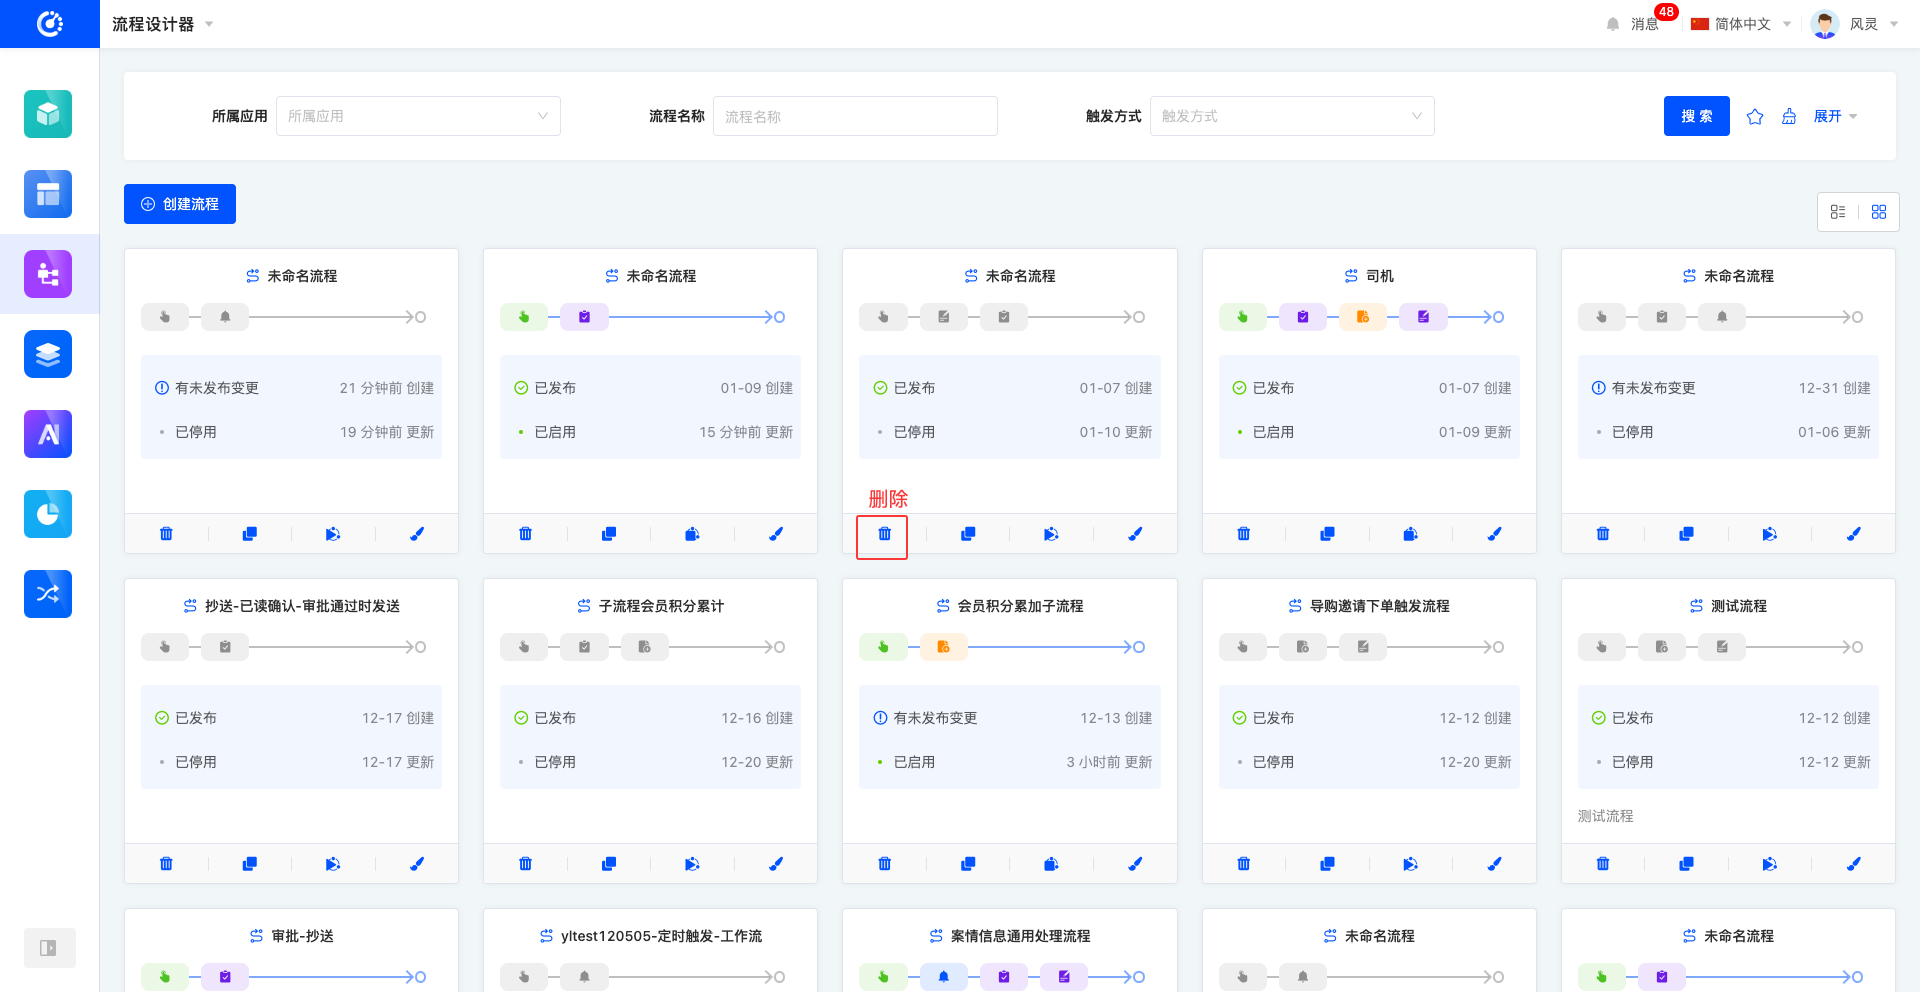Screen dimensions: 1920x992
Task: Click the pie chart icon in left sidebar
Action: coord(48,514)
